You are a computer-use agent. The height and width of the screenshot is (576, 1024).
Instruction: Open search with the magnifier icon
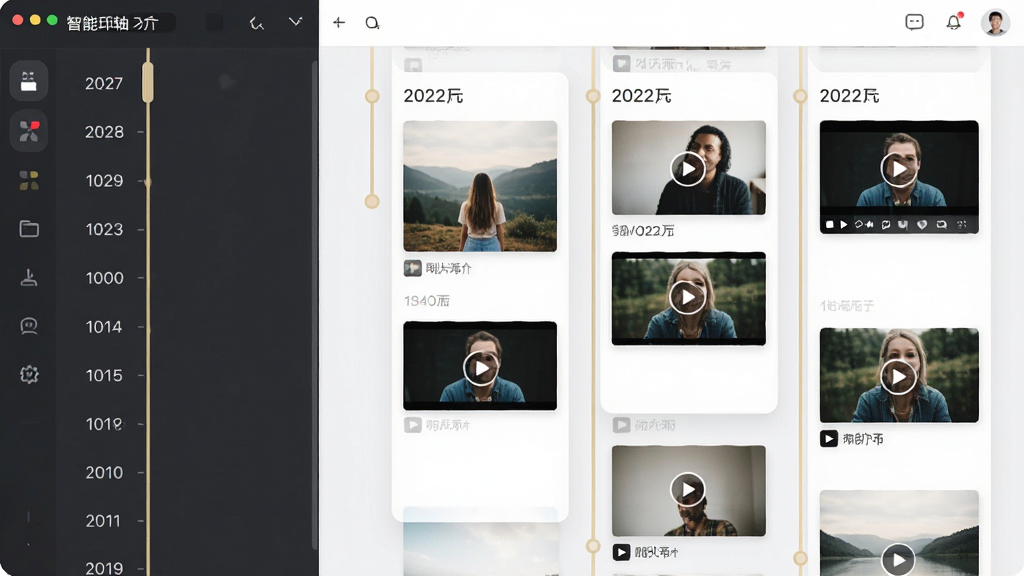click(372, 23)
